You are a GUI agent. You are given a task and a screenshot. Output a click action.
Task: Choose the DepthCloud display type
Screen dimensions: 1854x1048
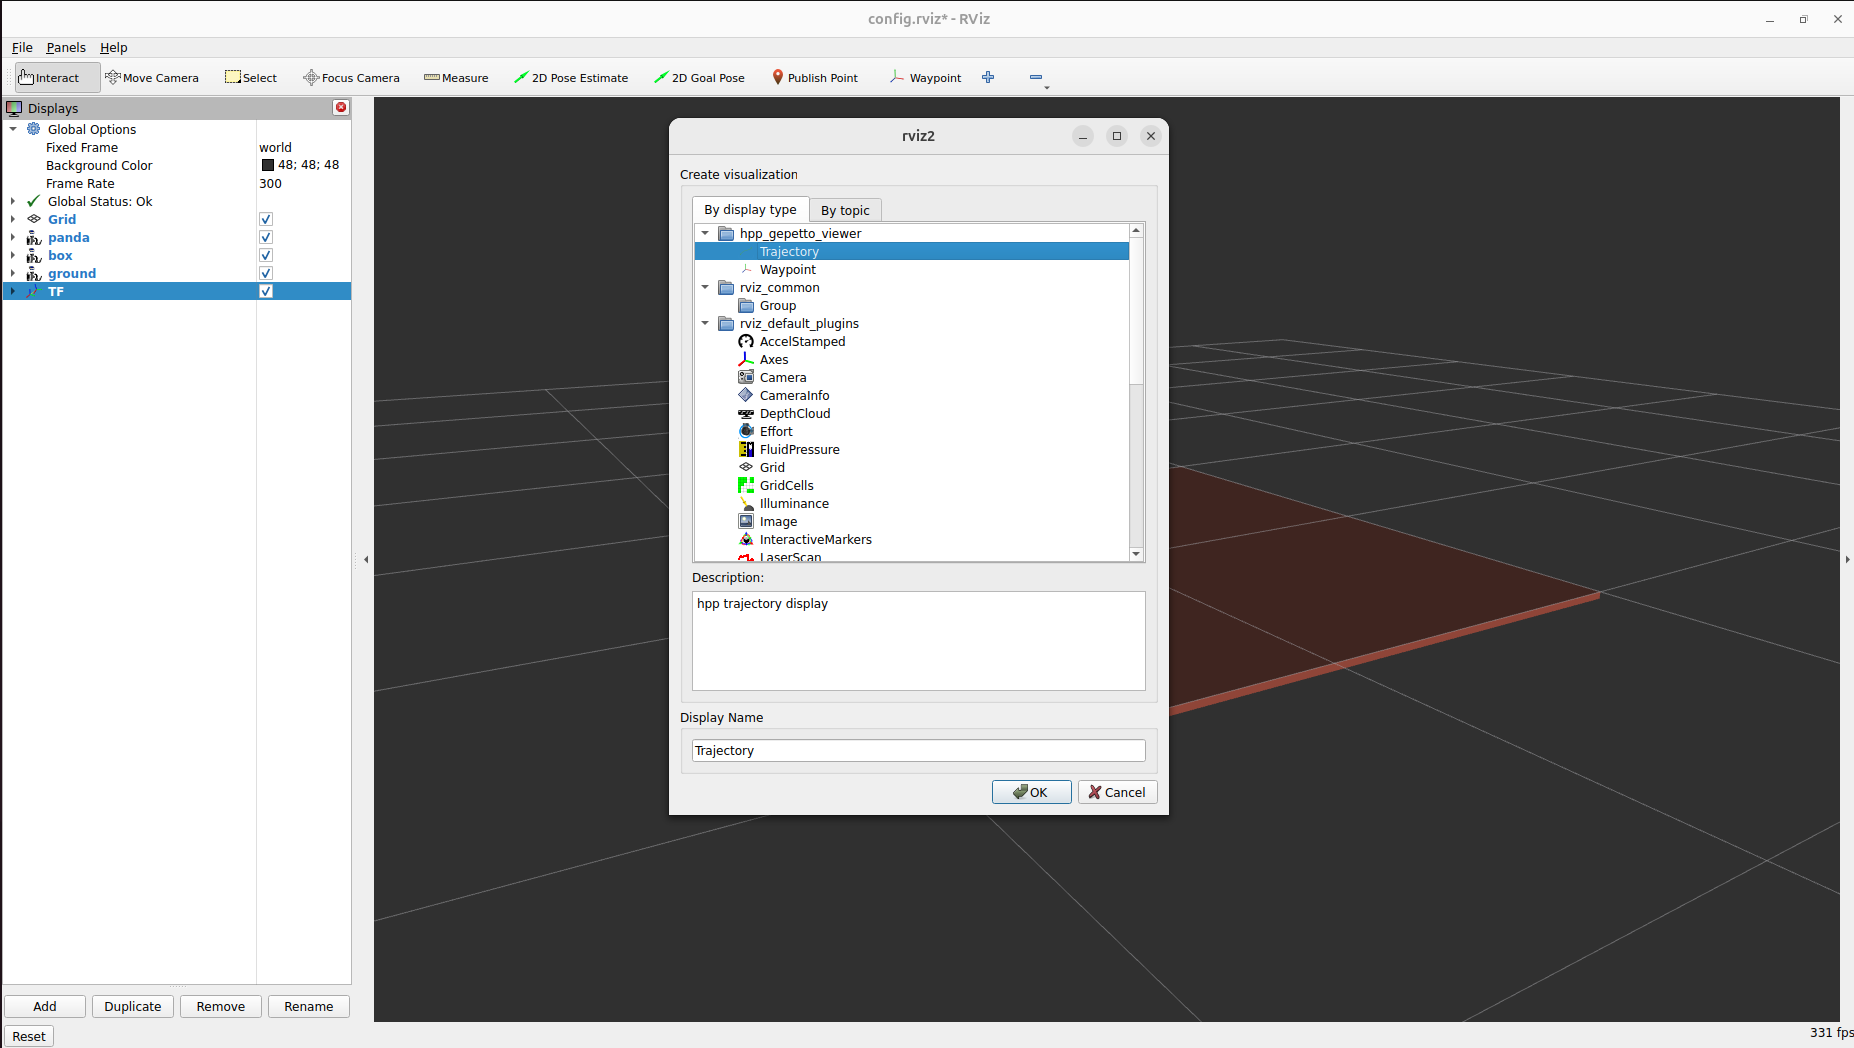pyautogui.click(x=794, y=414)
